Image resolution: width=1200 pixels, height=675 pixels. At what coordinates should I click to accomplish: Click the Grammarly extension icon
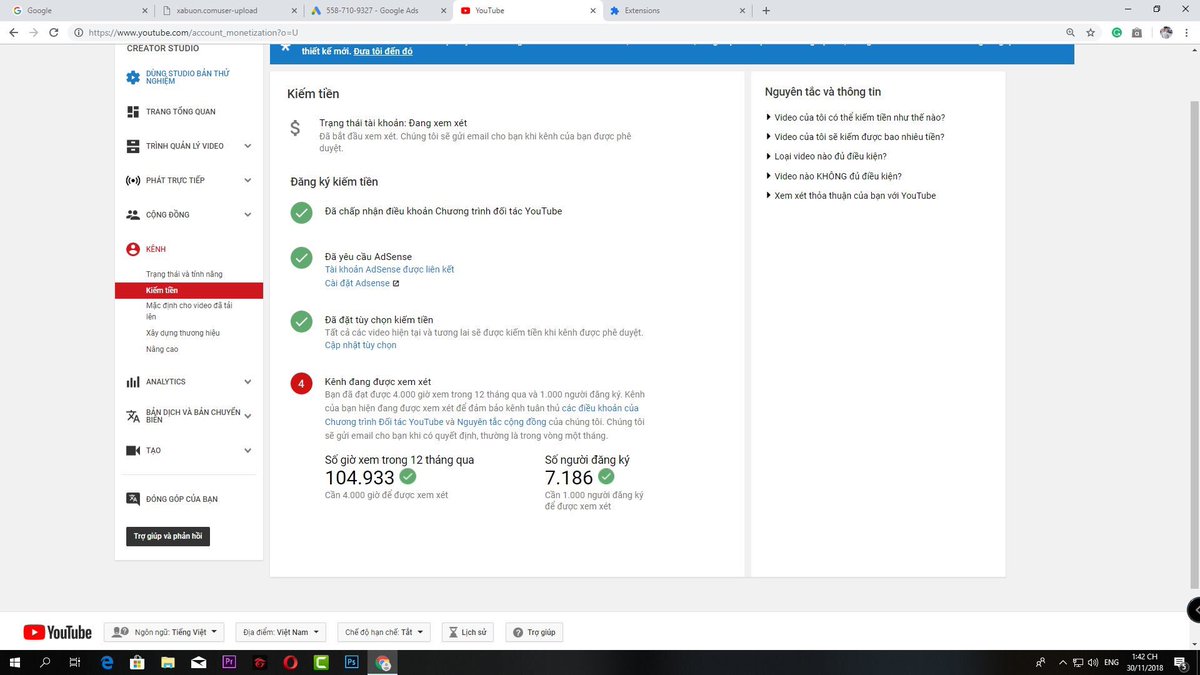(x=1117, y=32)
